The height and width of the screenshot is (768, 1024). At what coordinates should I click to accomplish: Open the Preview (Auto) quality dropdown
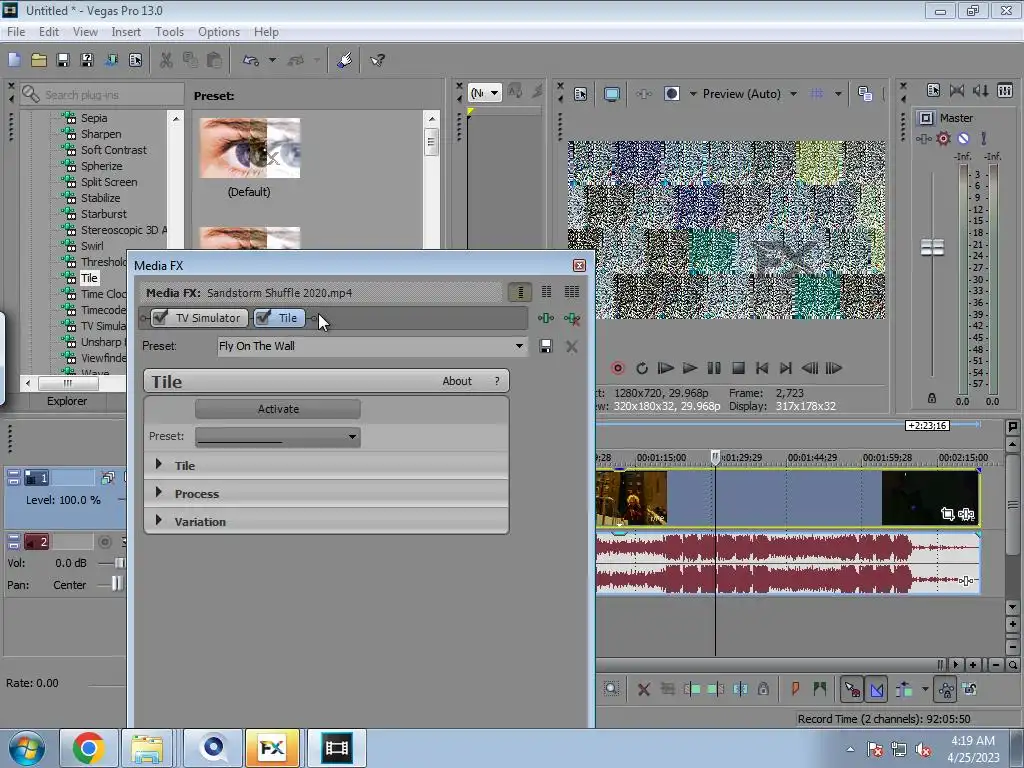[x=793, y=94]
